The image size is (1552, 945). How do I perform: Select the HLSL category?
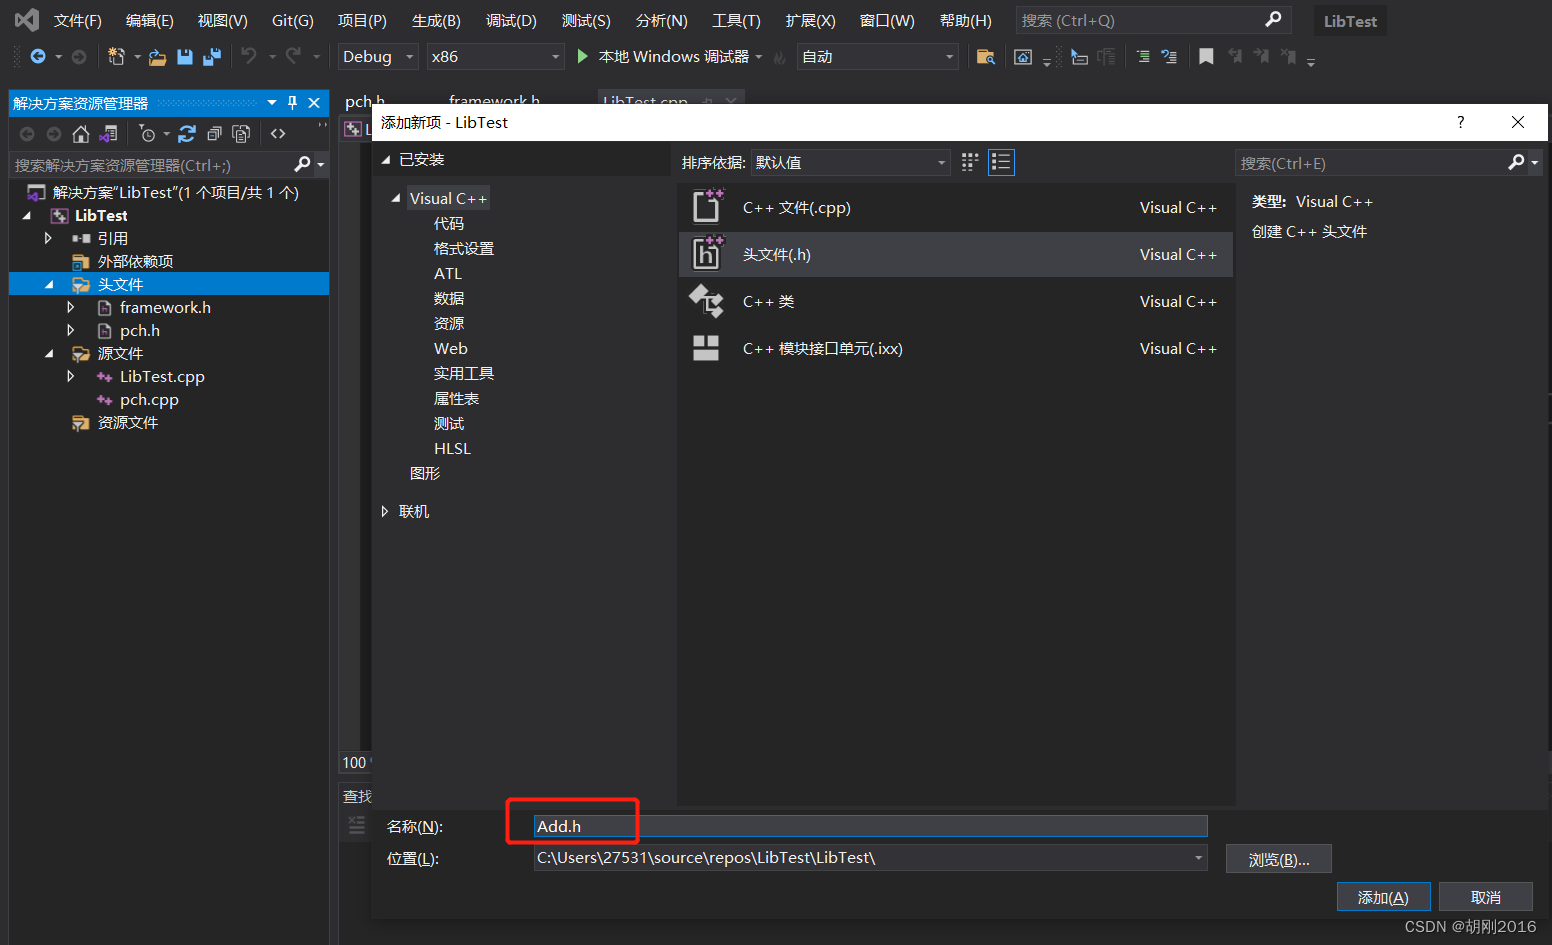click(452, 449)
